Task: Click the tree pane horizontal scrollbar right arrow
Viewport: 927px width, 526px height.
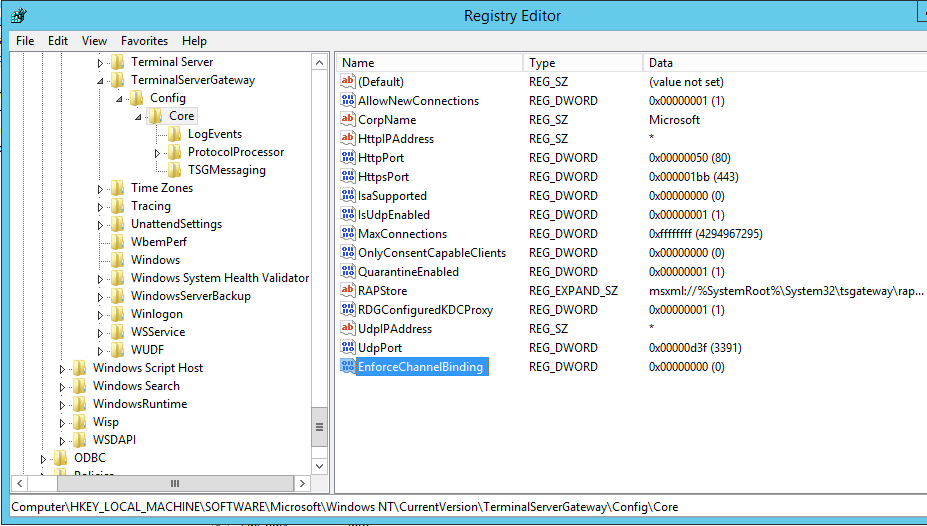Action: coord(303,483)
